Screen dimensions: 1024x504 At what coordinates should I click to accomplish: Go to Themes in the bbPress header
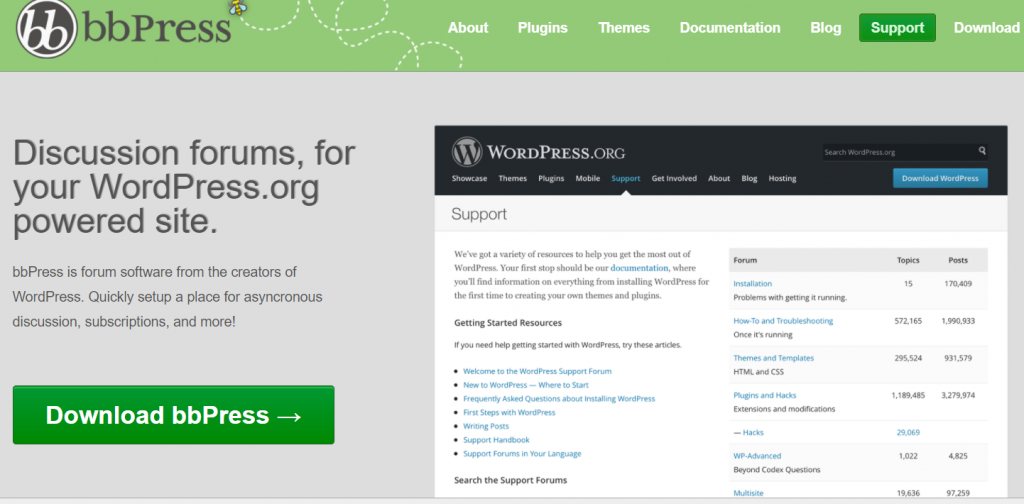[624, 28]
